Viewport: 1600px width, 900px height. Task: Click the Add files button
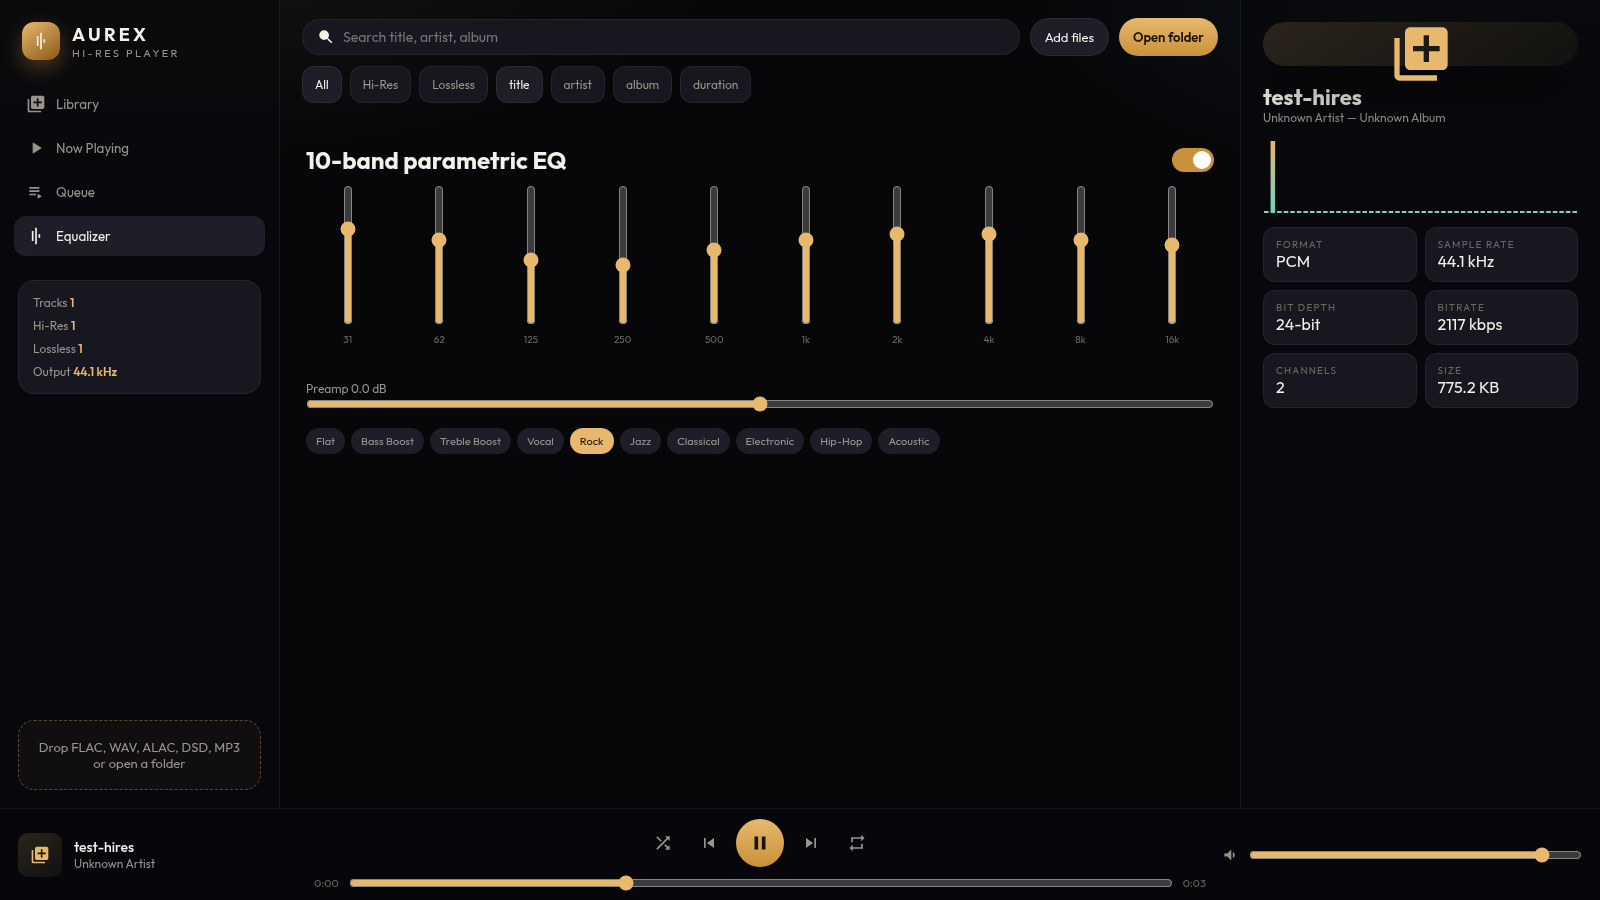click(1069, 37)
